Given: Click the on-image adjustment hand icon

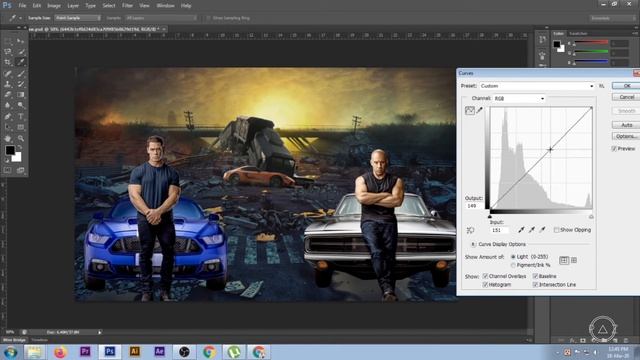Looking at the screenshot, I should [x=470, y=230].
